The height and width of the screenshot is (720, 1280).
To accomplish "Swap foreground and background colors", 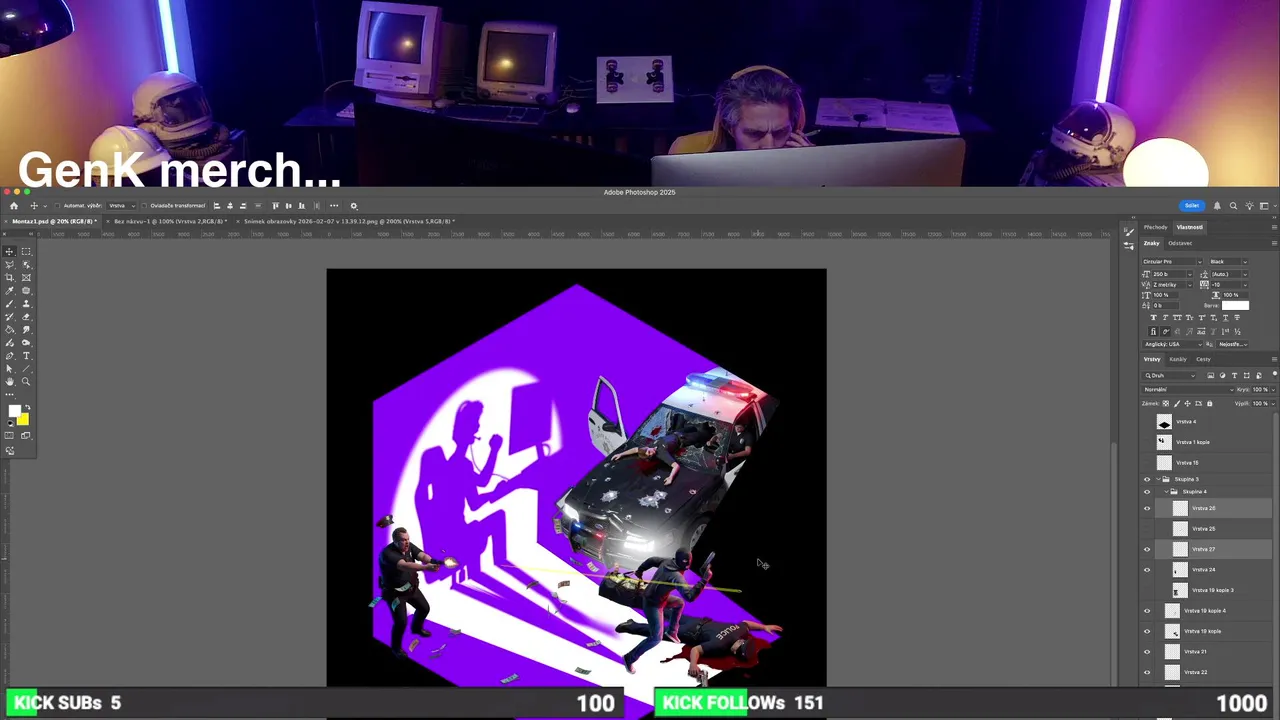I will [x=27, y=407].
